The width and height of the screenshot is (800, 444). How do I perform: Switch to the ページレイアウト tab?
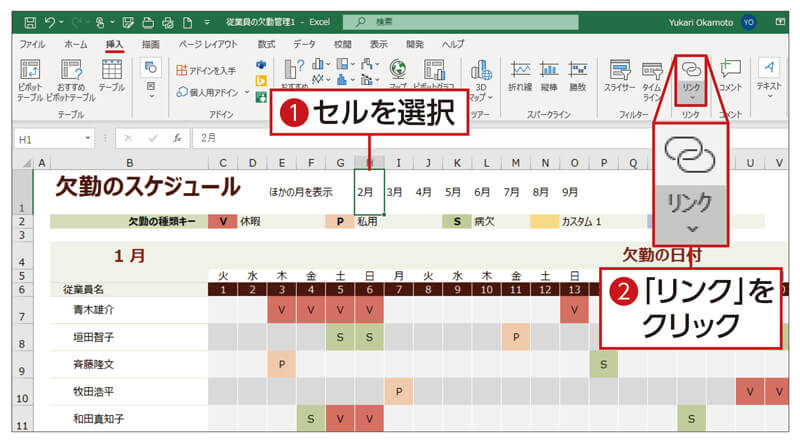click(x=208, y=44)
